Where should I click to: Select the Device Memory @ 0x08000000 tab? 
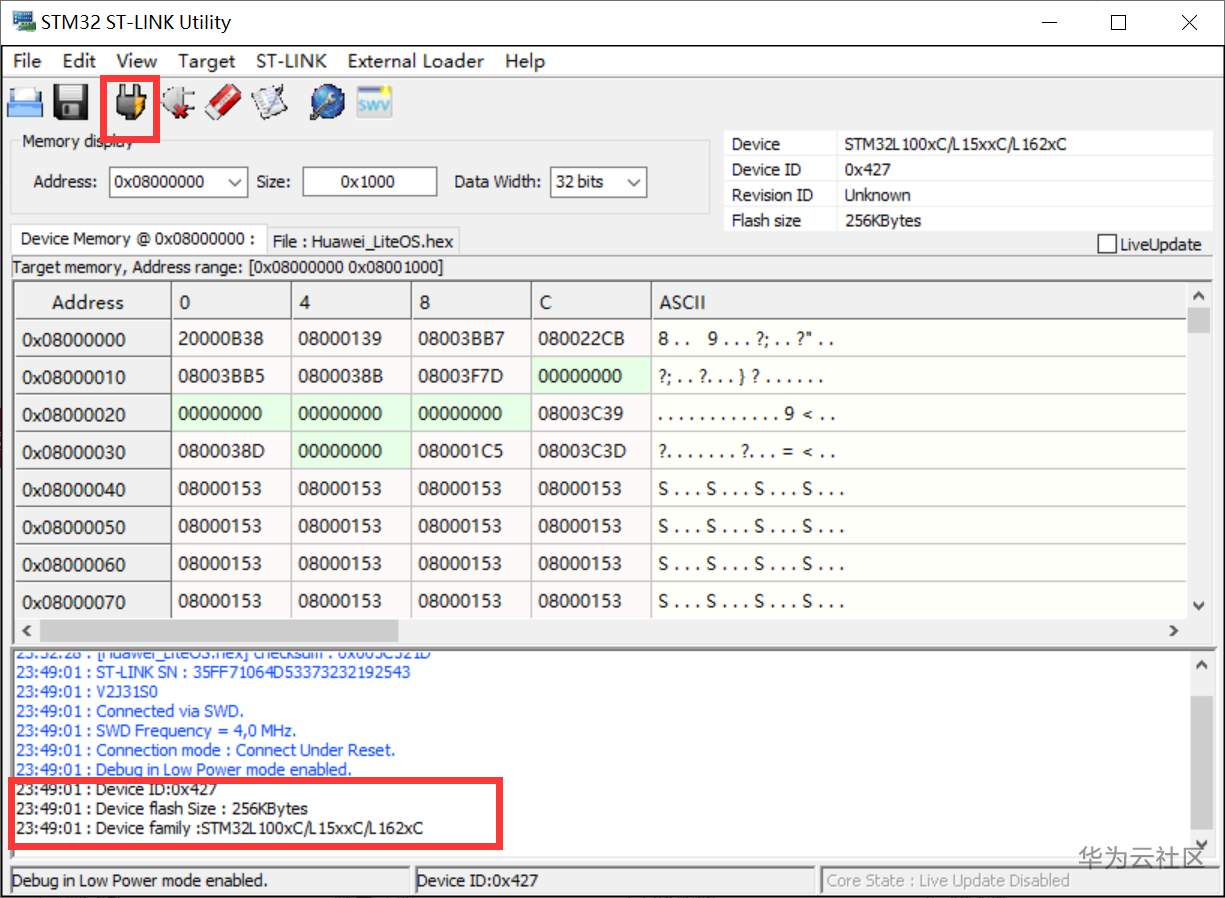139,239
